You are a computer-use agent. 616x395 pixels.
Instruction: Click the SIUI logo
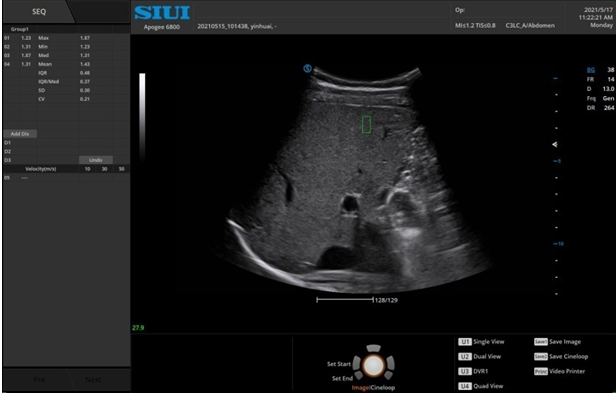162,13
